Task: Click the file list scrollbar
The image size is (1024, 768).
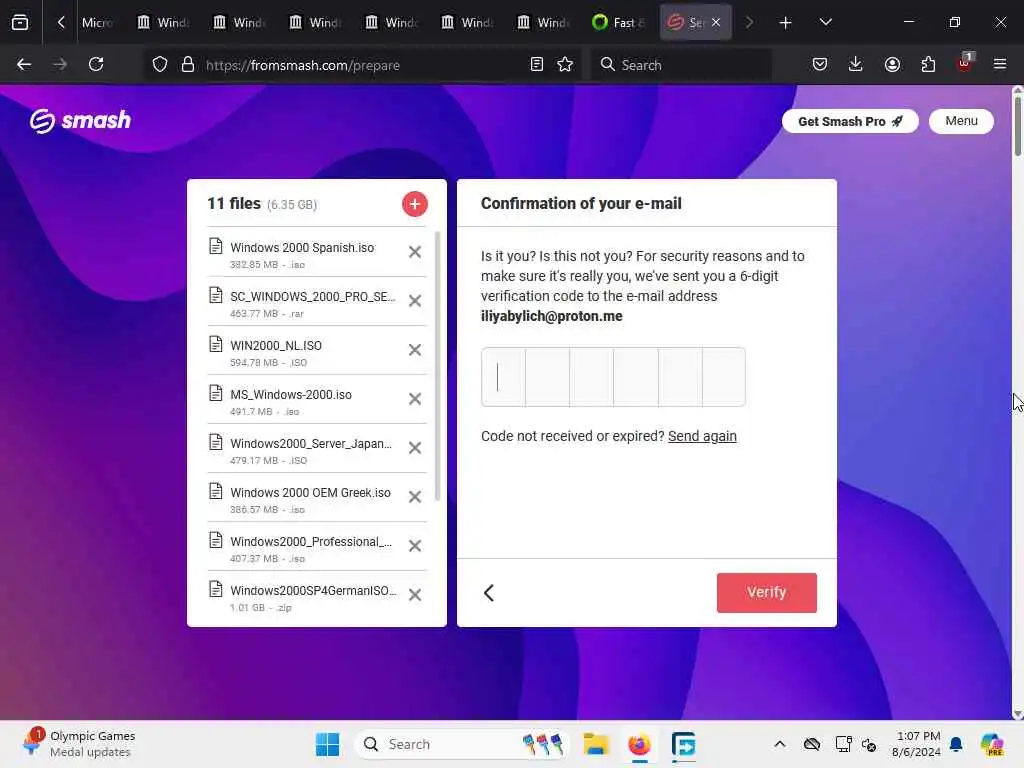Action: 437,366
